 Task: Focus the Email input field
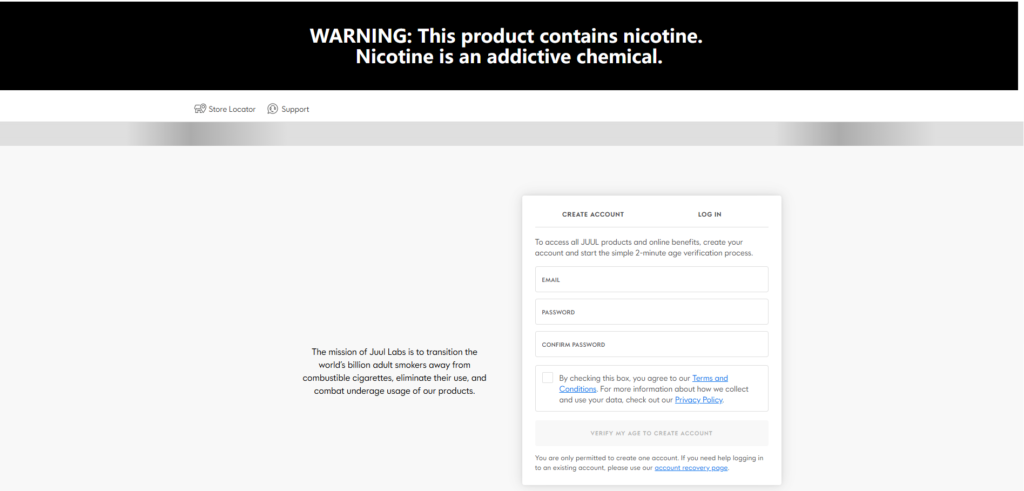pyautogui.click(x=651, y=279)
